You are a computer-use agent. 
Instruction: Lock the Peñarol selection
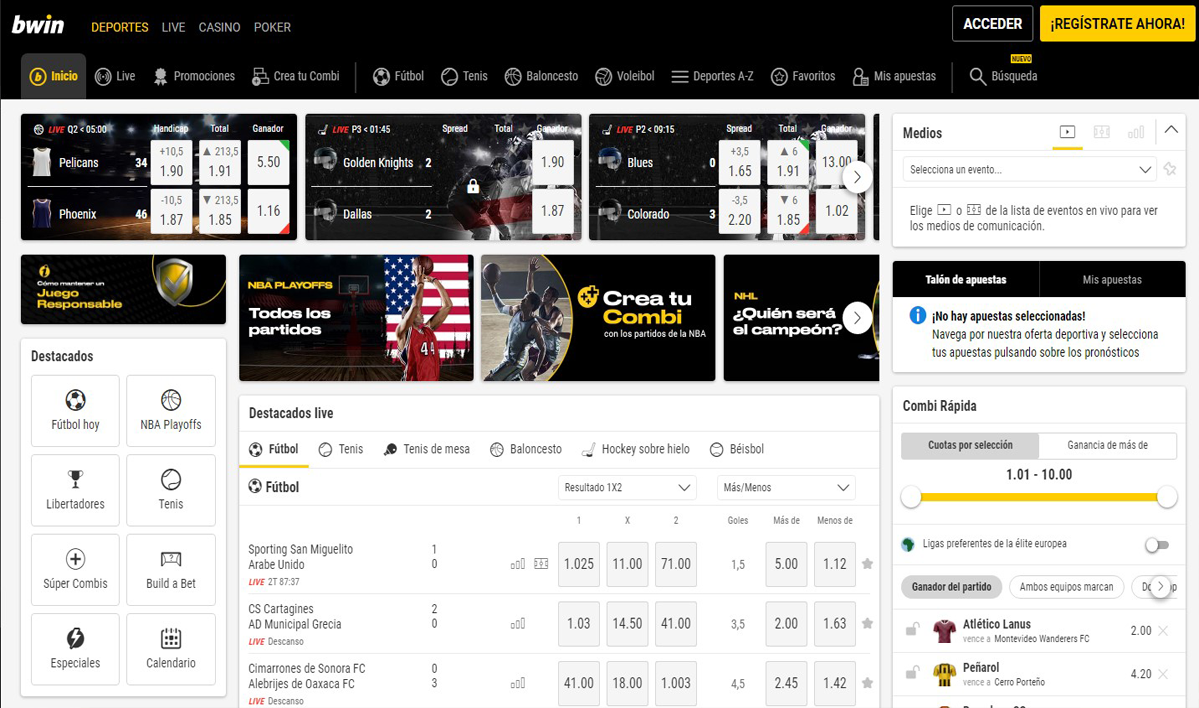coord(912,673)
